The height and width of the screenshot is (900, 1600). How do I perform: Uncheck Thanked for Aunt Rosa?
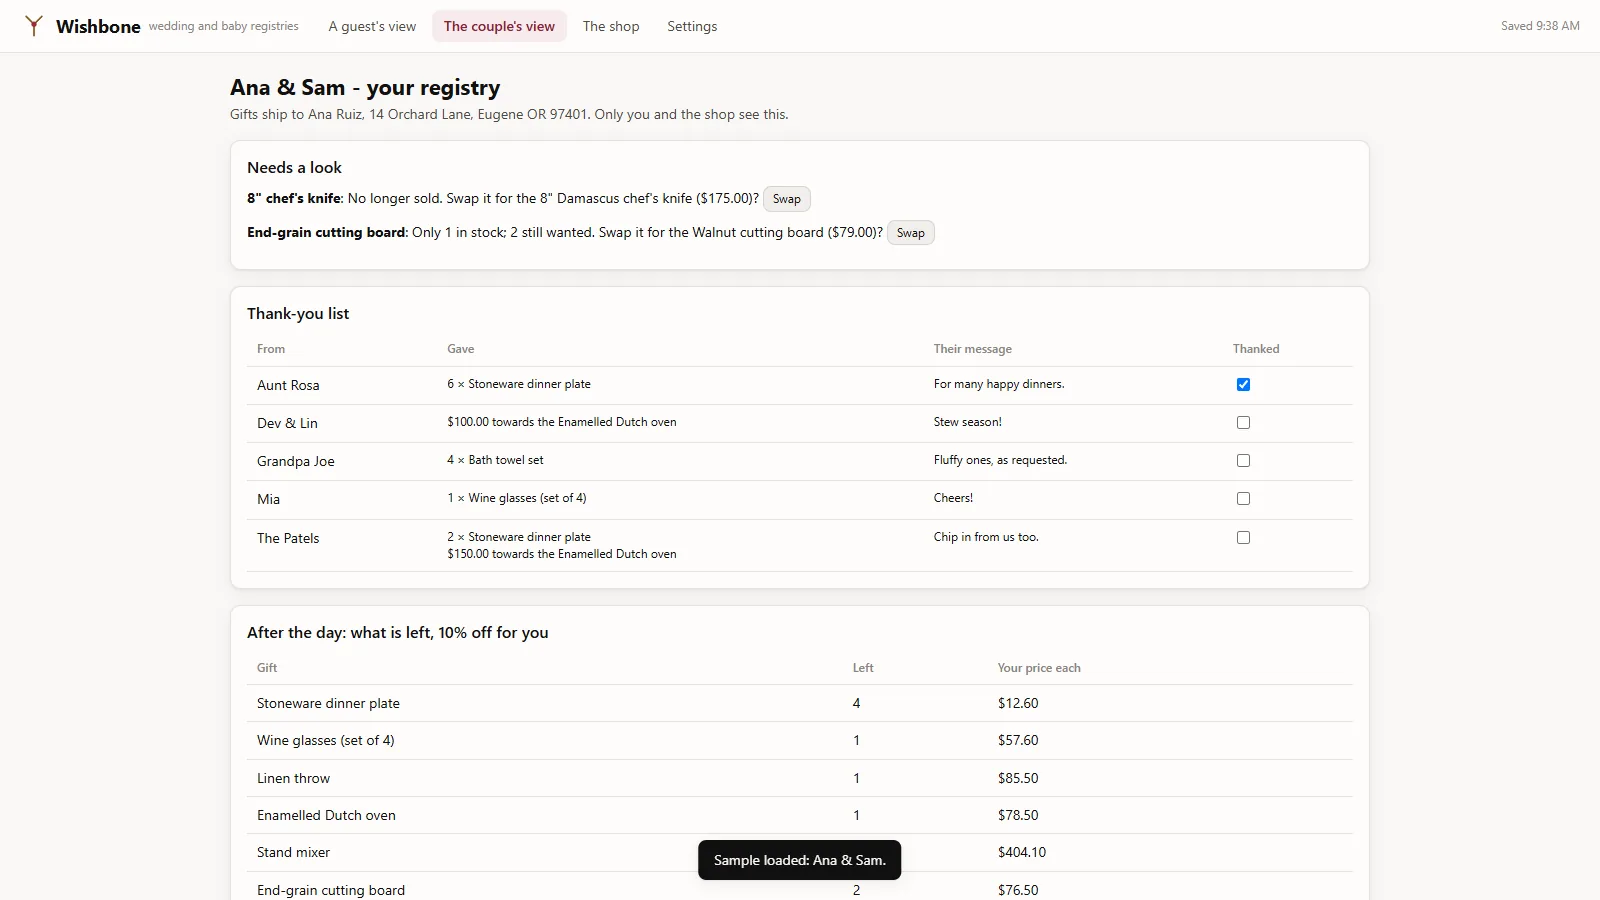click(x=1243, y=385)
